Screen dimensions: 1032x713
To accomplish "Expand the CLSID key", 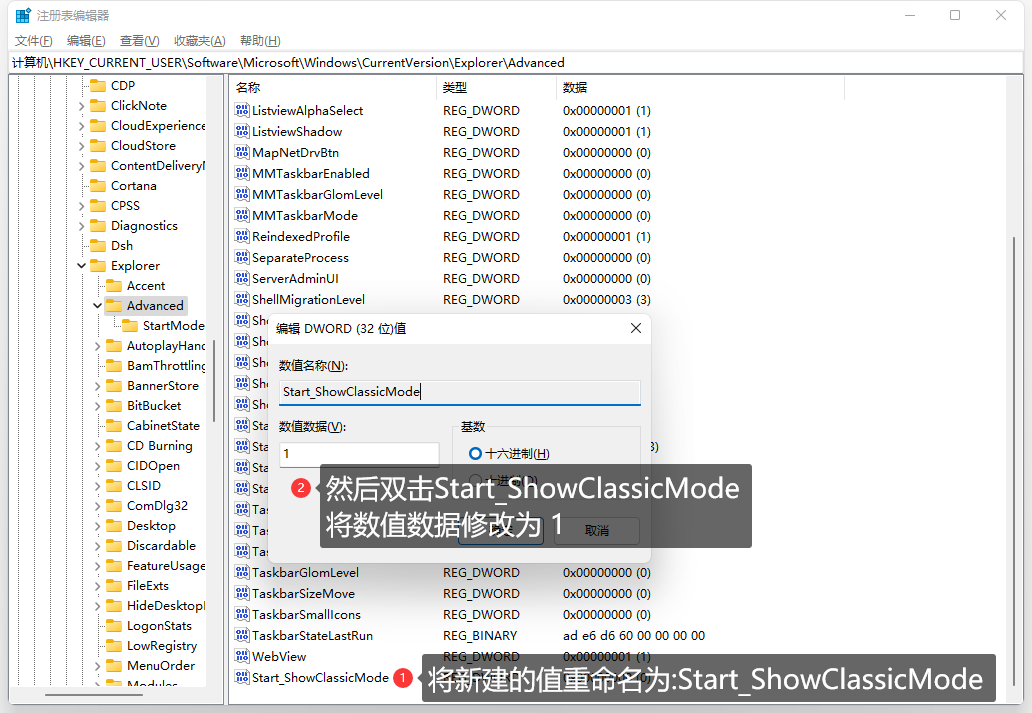I will click(97, 486).
